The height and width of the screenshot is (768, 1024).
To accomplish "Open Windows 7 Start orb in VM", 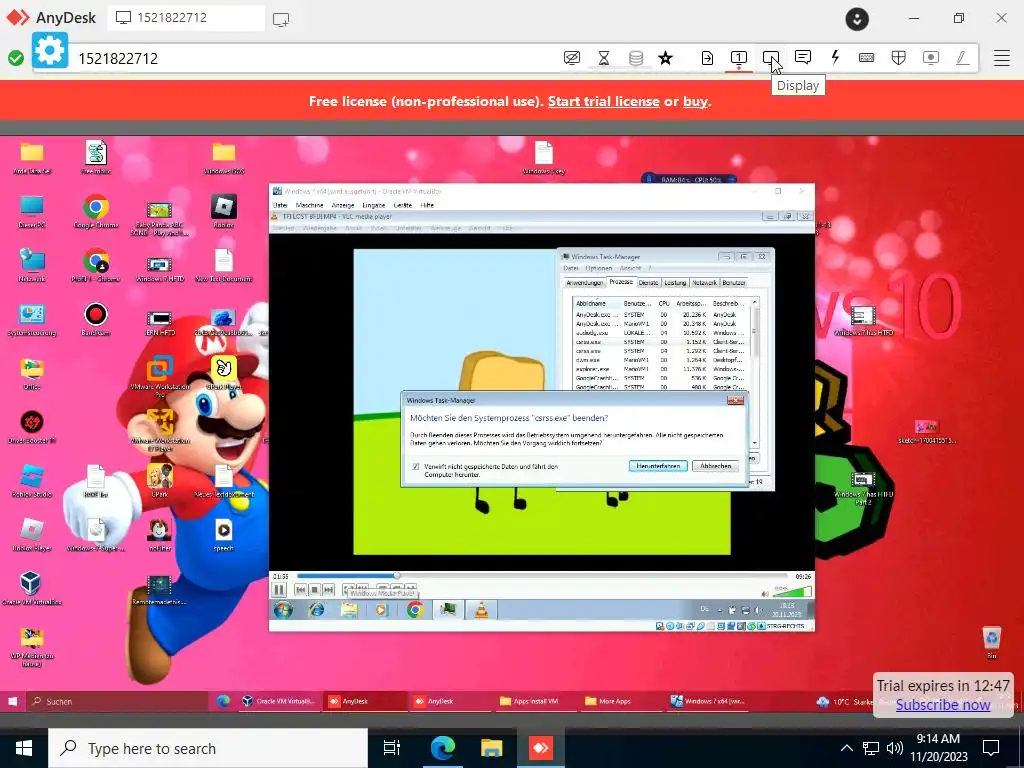I will [x=283, y=610].
